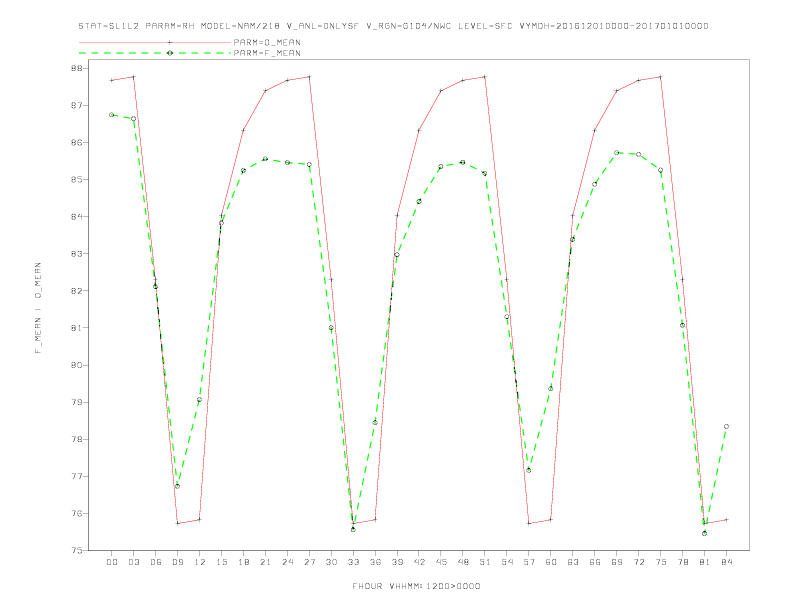
Task: Click x-axis tick label 72
Action: tap(638, 562)
